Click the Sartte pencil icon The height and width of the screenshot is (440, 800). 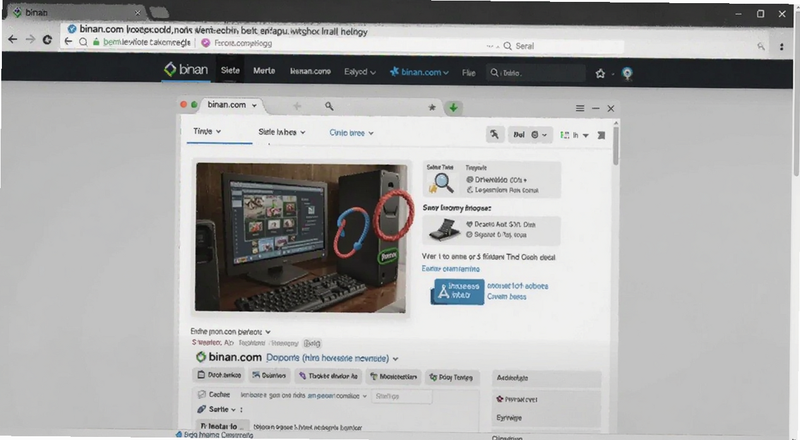coord(202,409)
